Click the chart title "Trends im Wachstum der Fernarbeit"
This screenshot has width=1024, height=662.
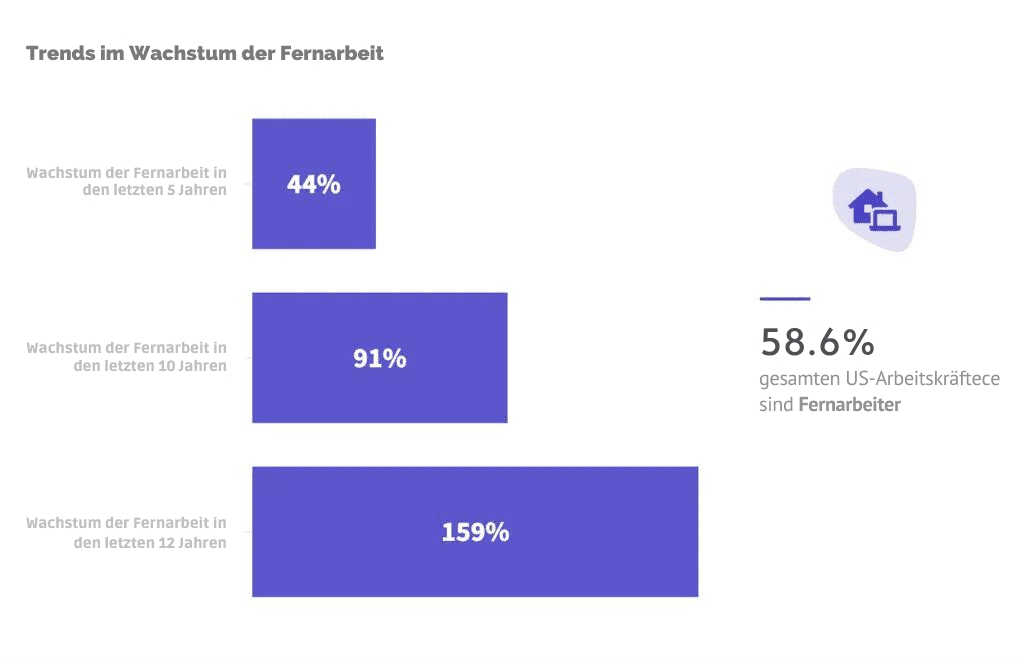(x=205, y=53)
